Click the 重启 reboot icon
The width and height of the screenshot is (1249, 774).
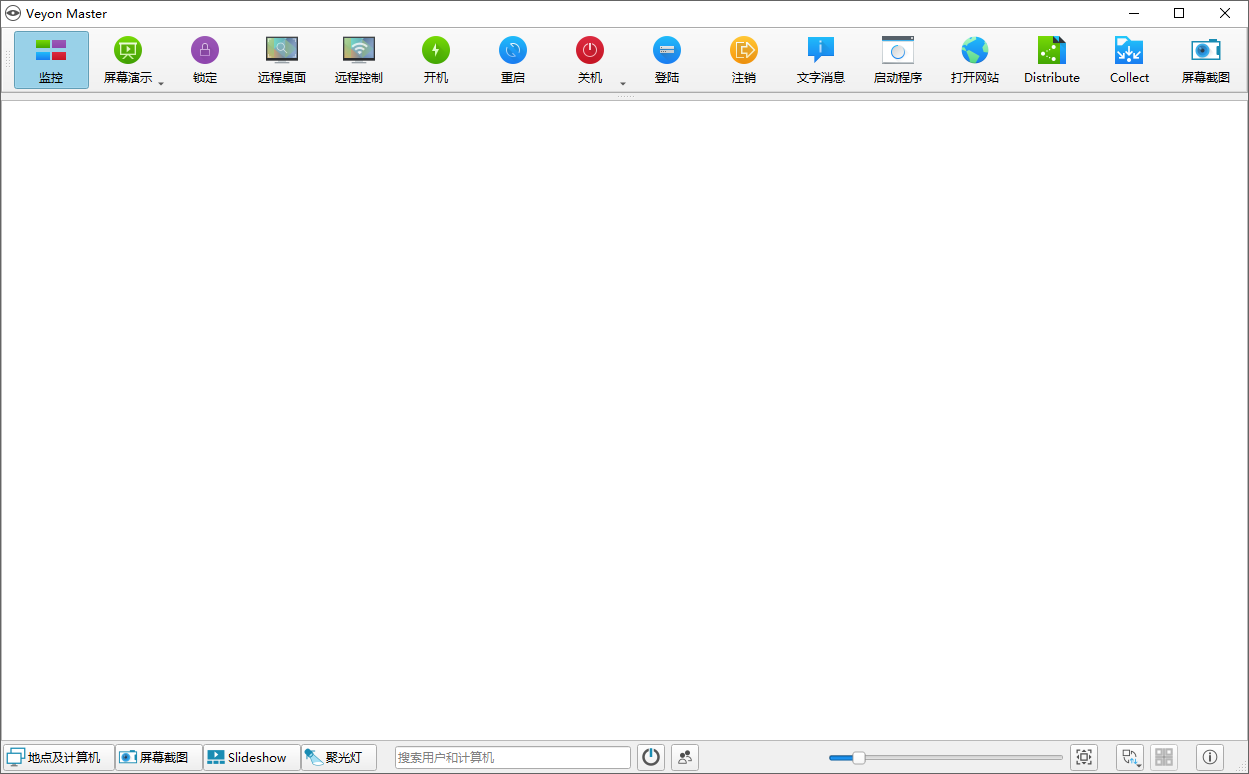(x=513, y=60)
